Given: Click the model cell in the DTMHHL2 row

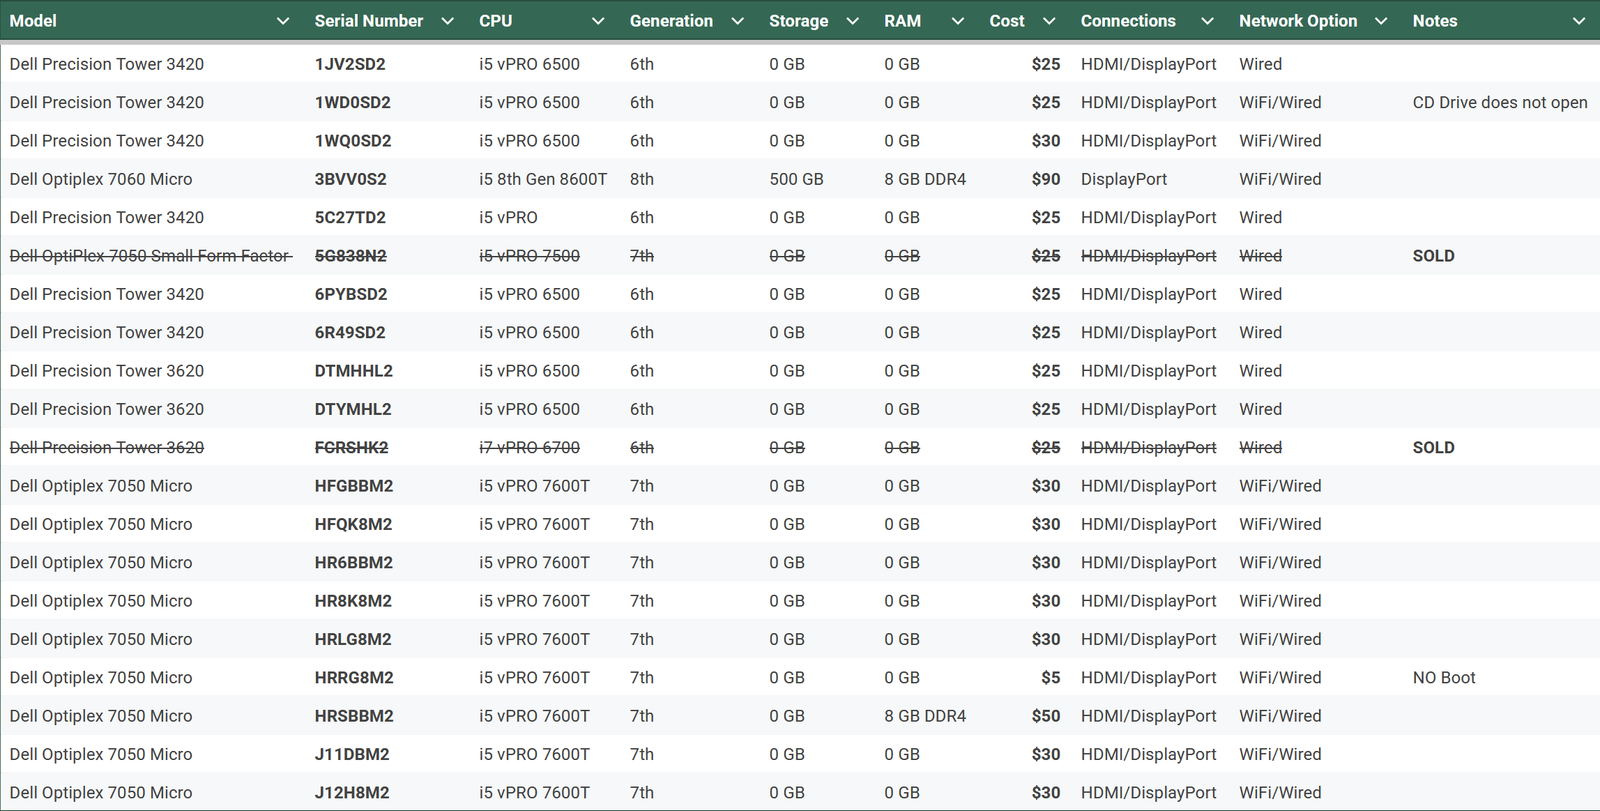Looking at the screenshot, I should click(x=107, y=371).
